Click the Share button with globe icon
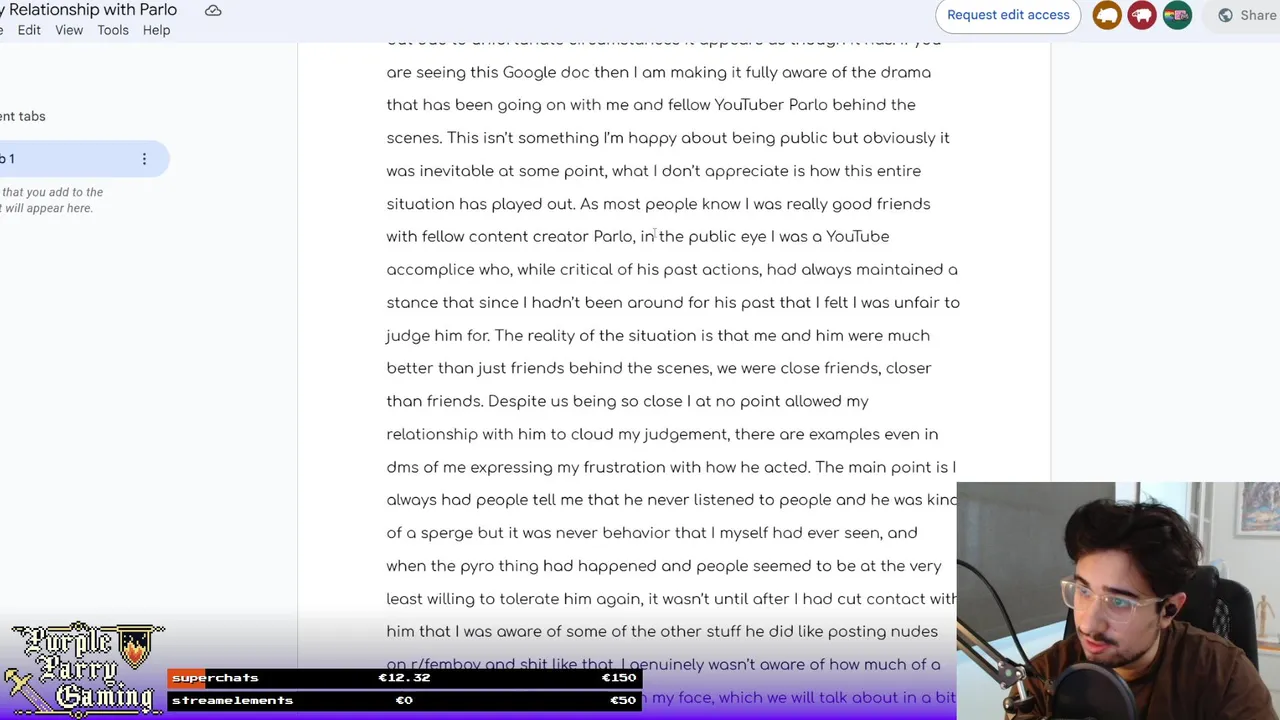 click(x=1240, y=15)
